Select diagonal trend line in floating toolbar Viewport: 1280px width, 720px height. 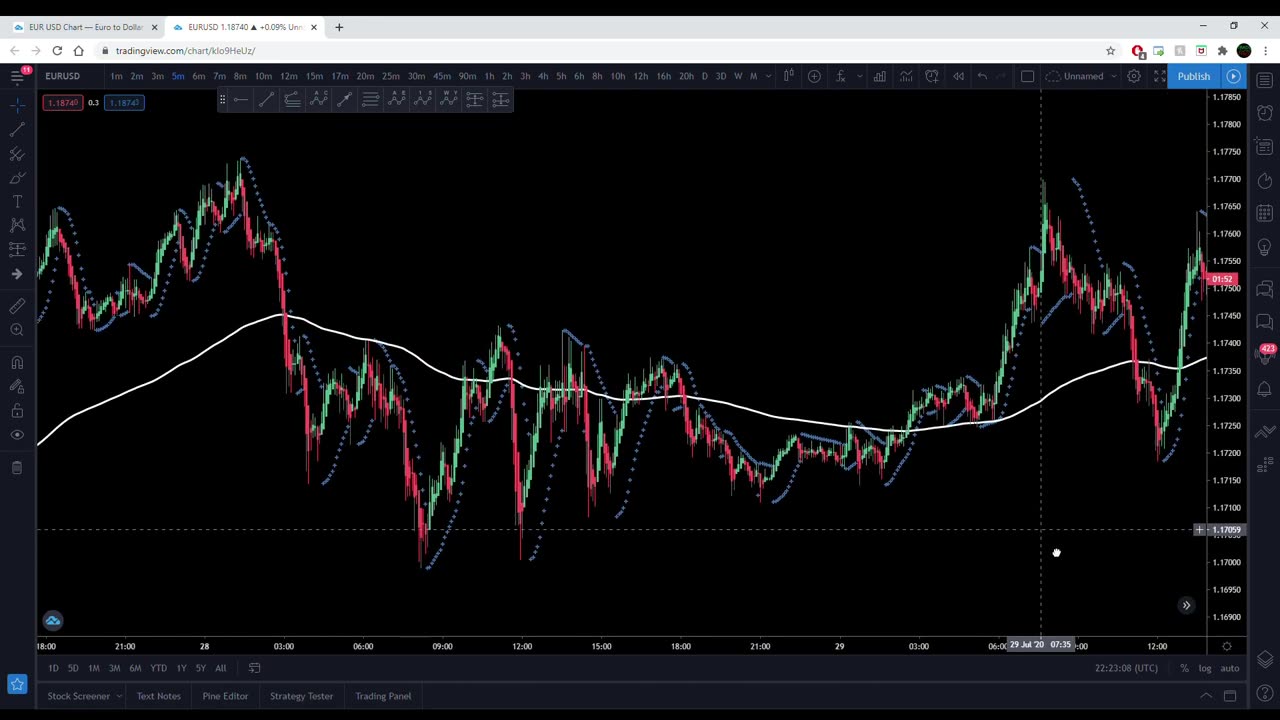[266, 99]
